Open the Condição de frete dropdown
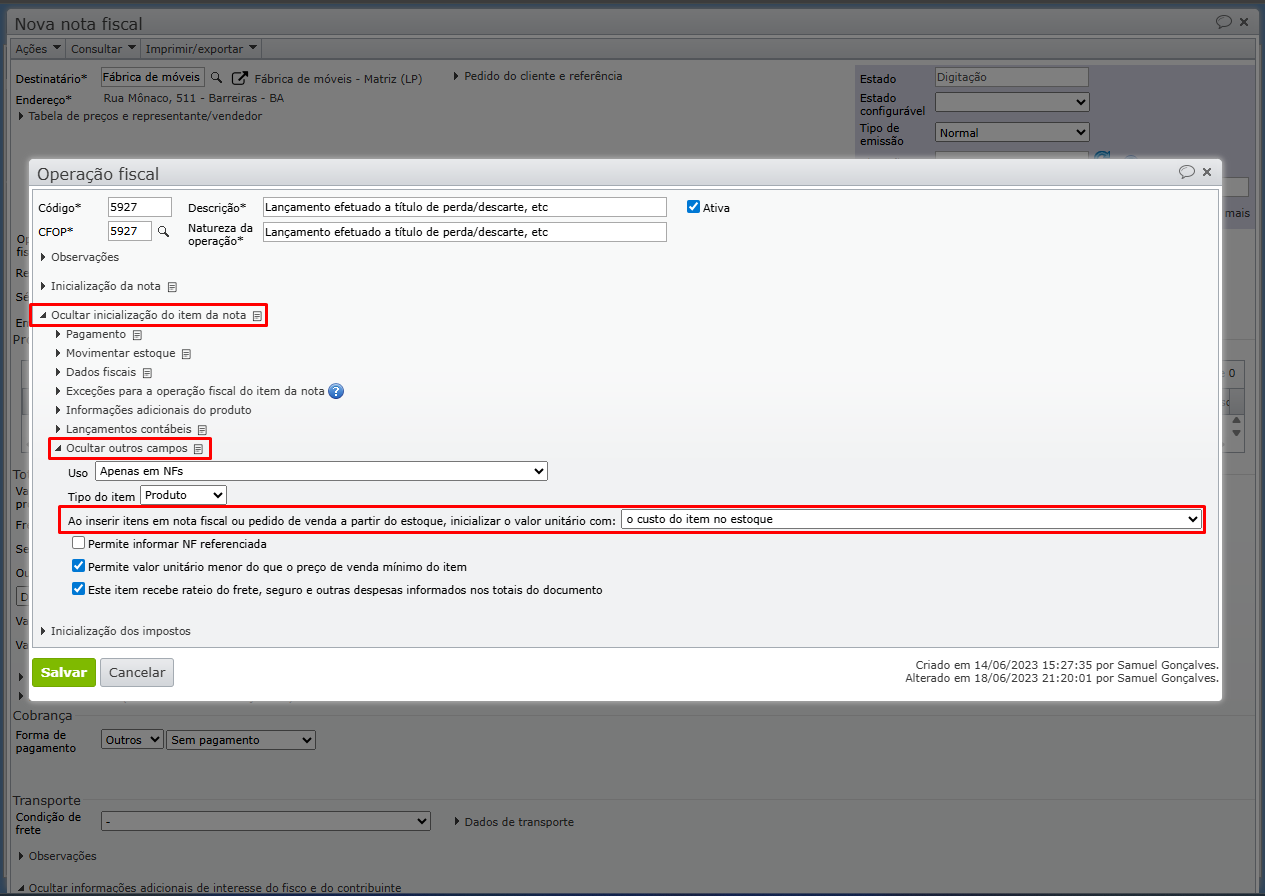The image size is (1265, 896). [x=266, y=821]
